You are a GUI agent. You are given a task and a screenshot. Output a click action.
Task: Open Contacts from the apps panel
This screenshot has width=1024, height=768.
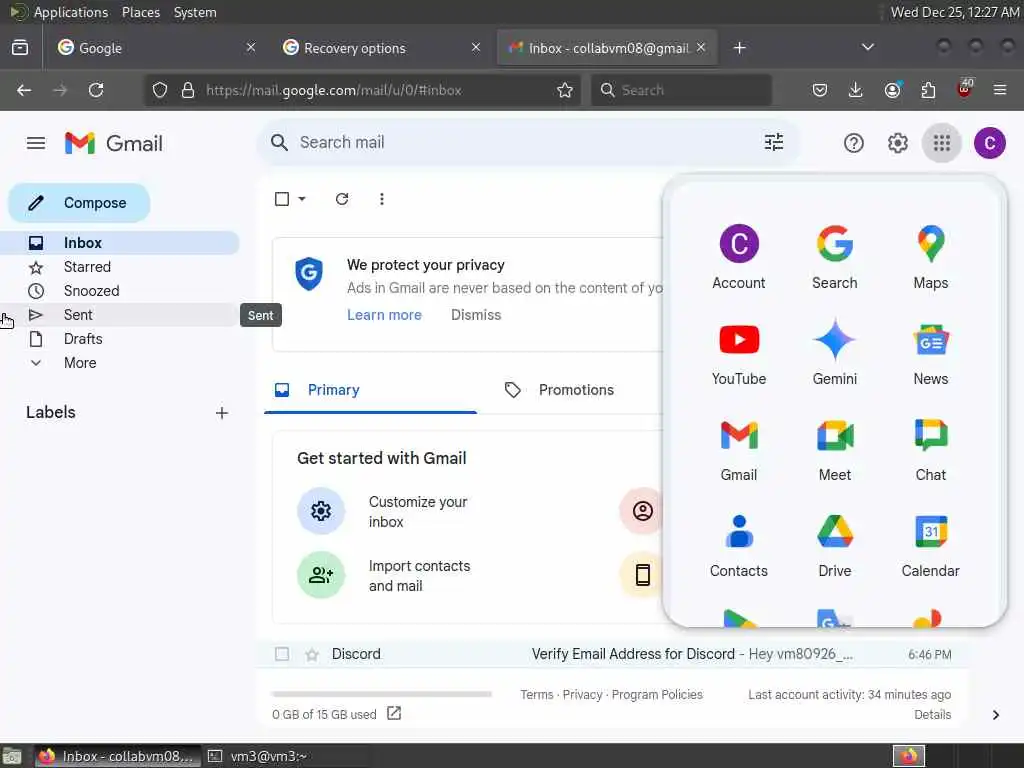click(x=739, y=545)
